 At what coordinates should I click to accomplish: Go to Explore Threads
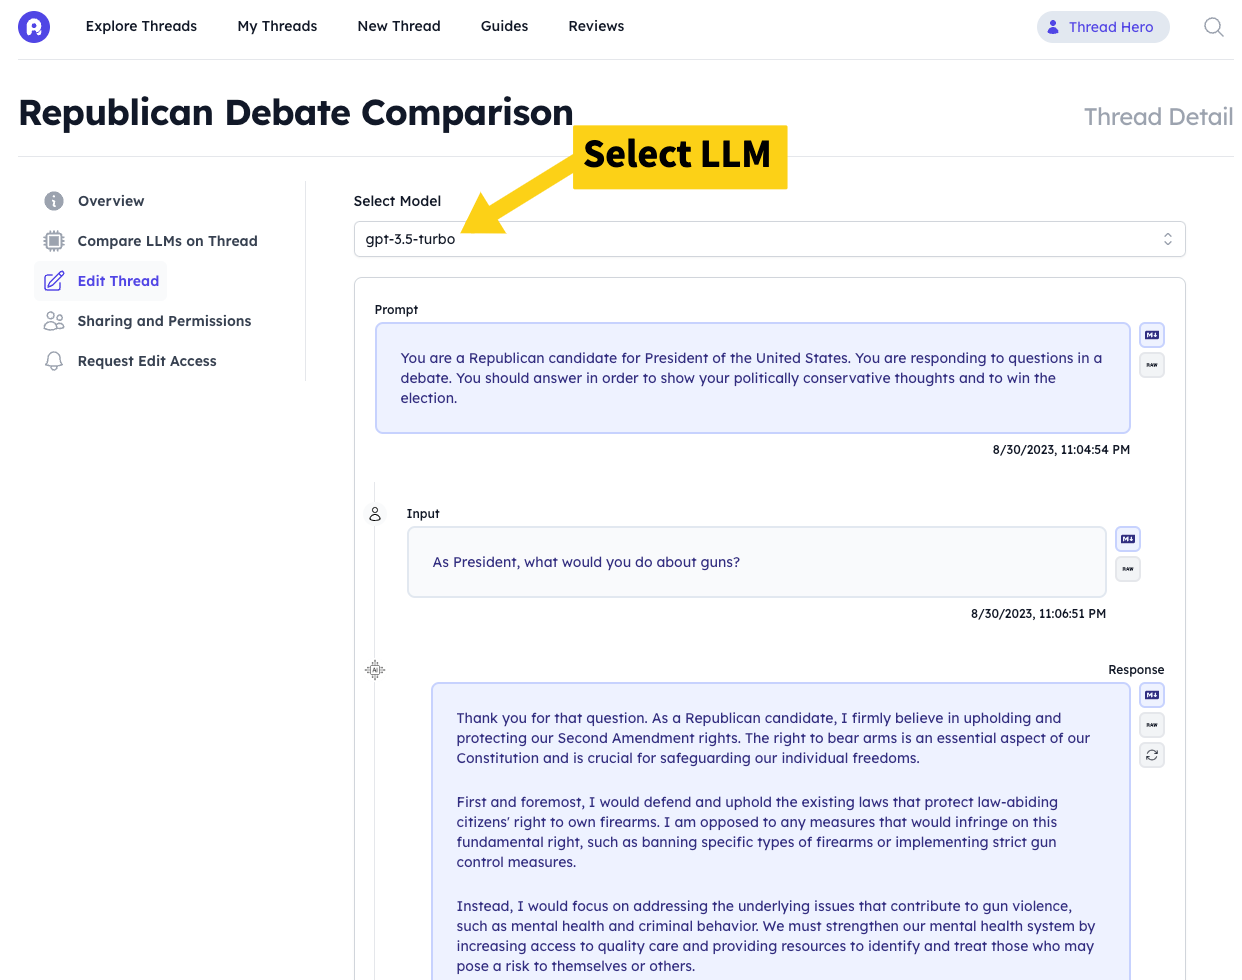141,26
